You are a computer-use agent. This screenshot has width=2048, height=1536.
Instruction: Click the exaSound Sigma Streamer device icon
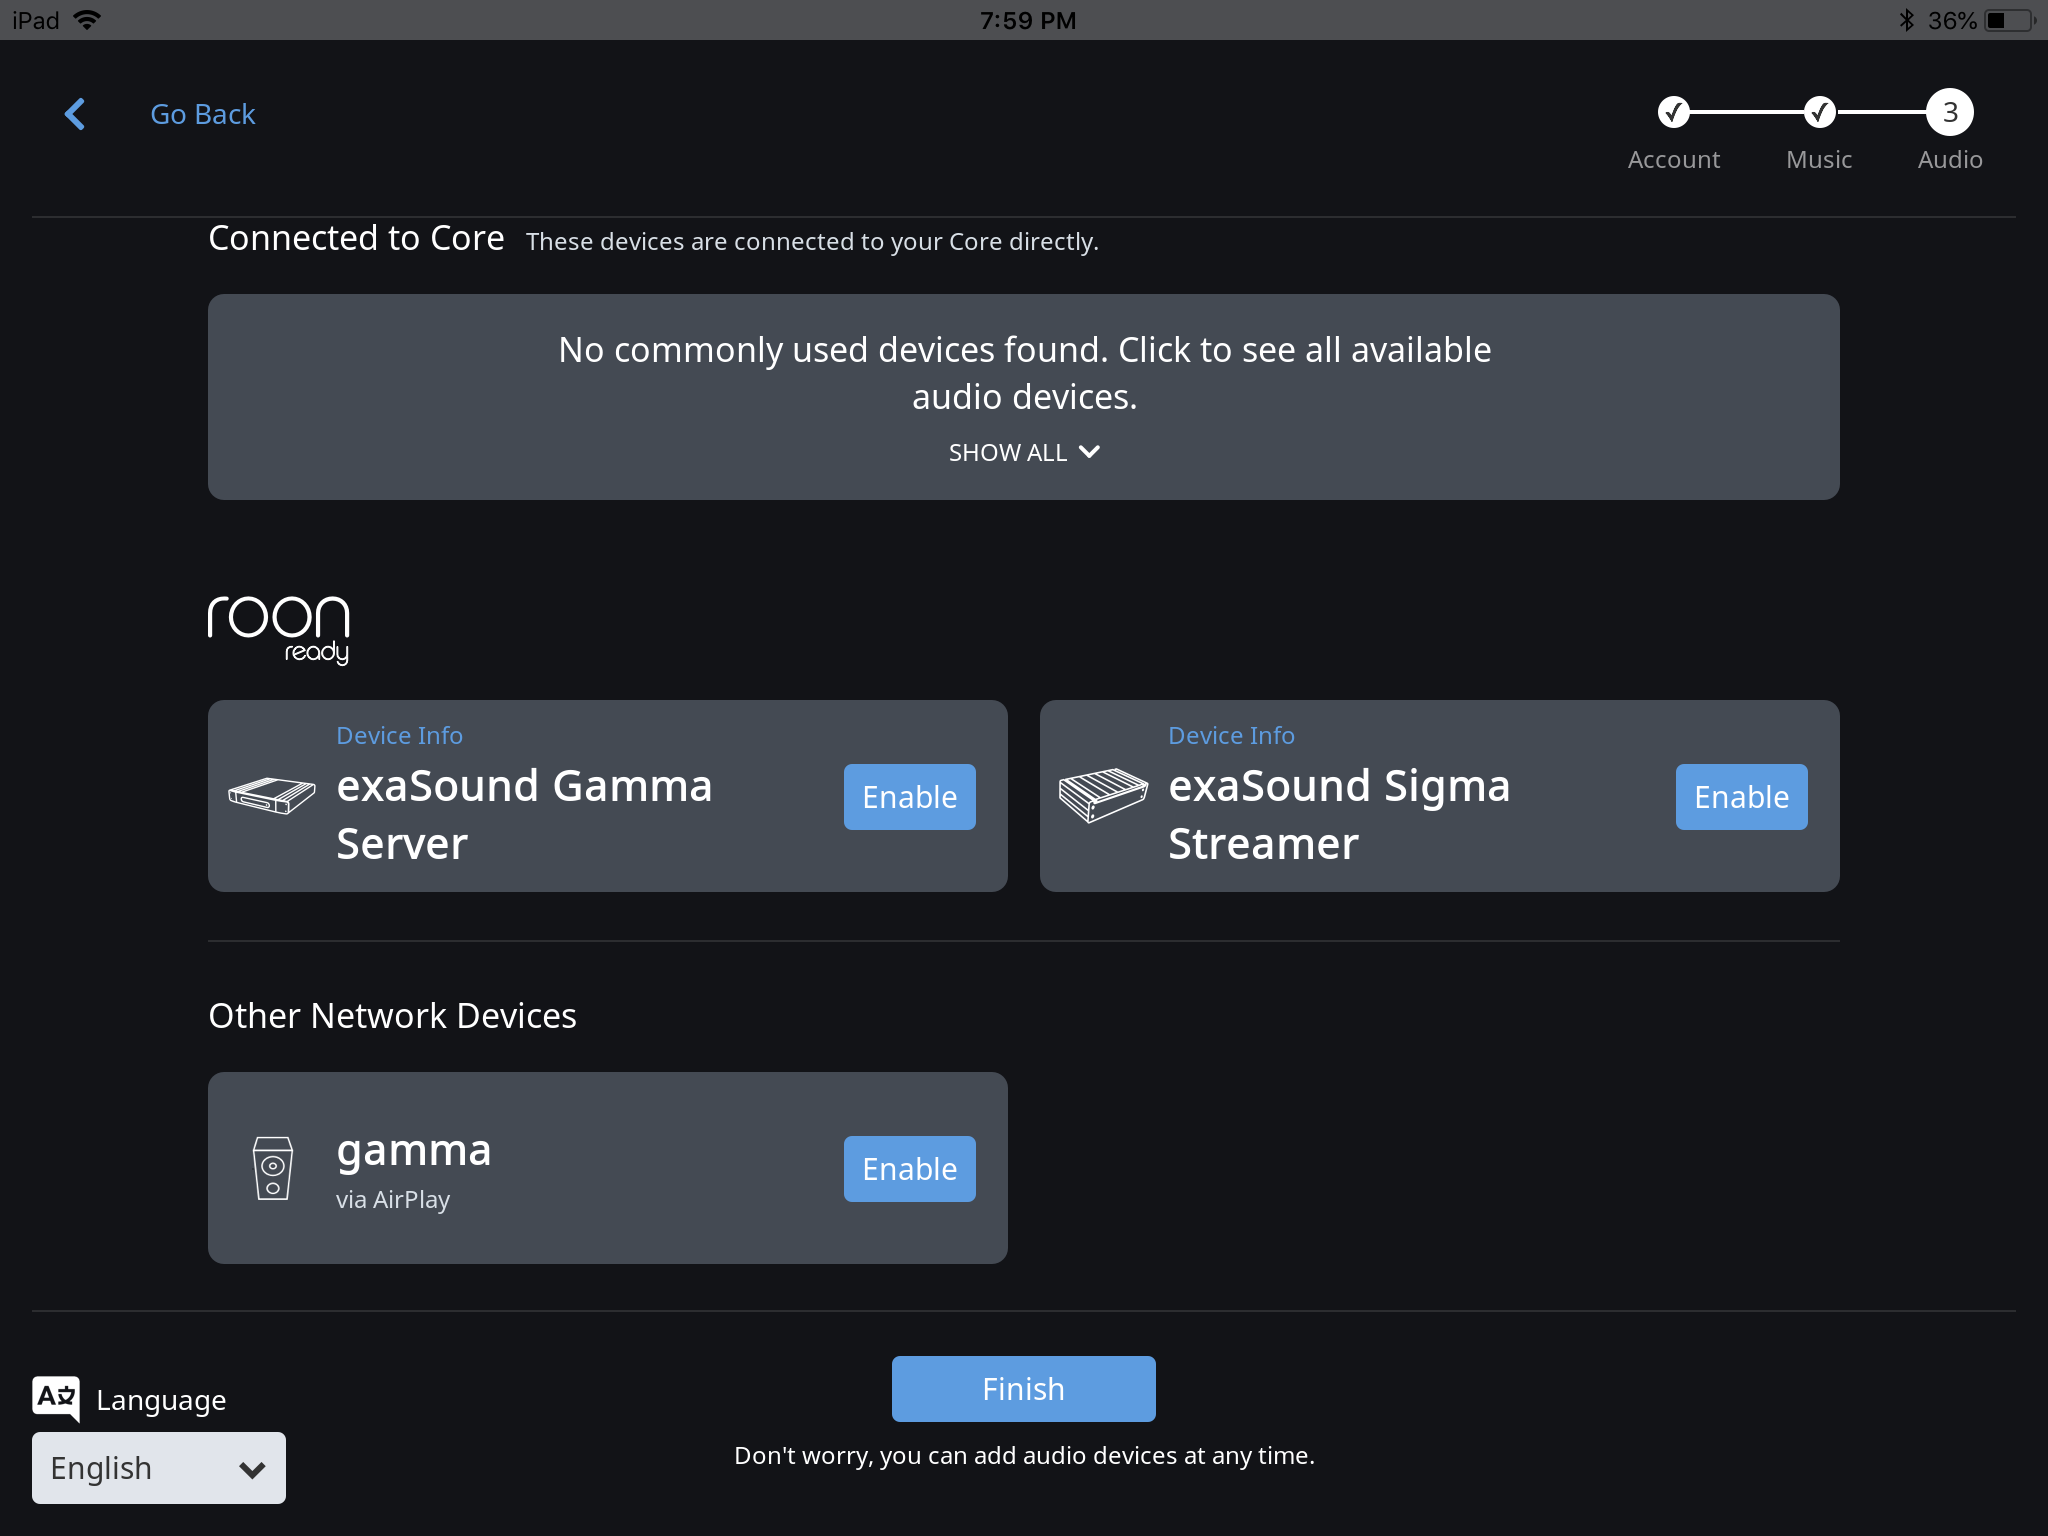tap(1103, 796)
